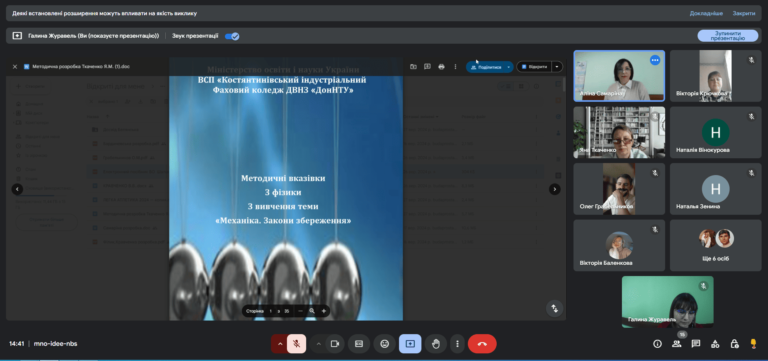Select Яна Ткаченко video tile
768x361 pixels.
[x=619, y=132]
